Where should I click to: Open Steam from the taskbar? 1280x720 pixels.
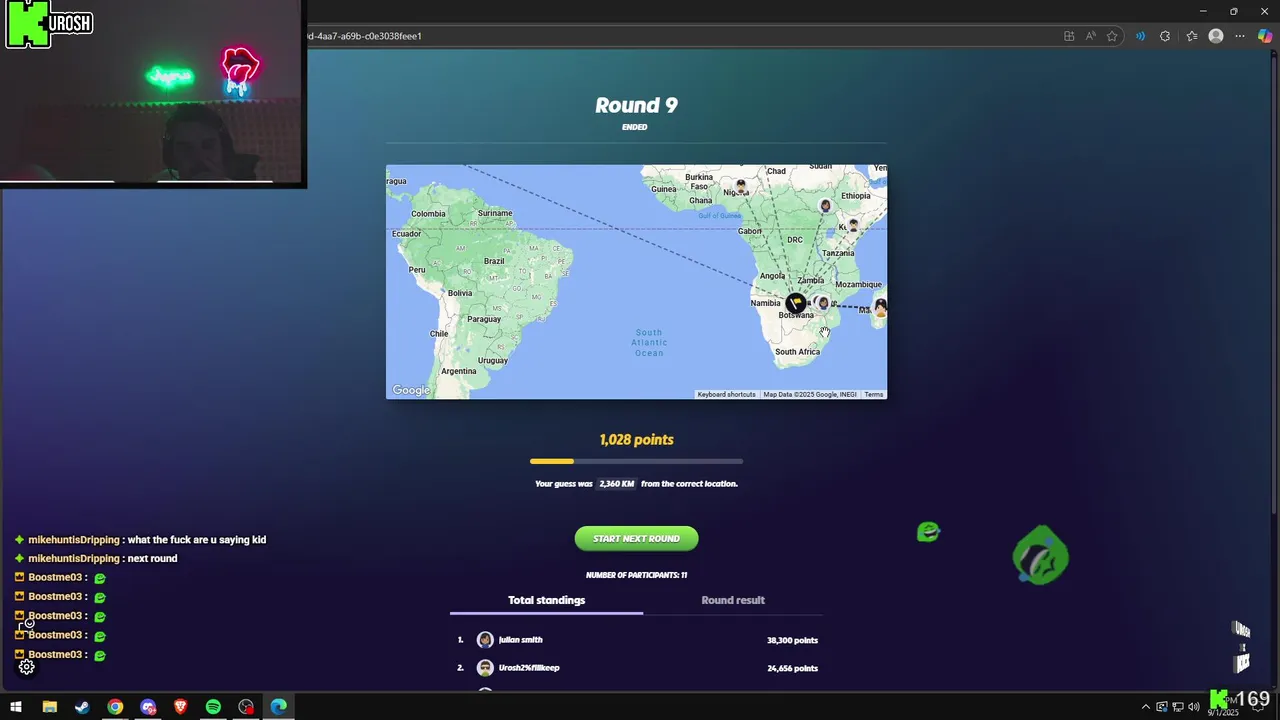pos(82,707)
